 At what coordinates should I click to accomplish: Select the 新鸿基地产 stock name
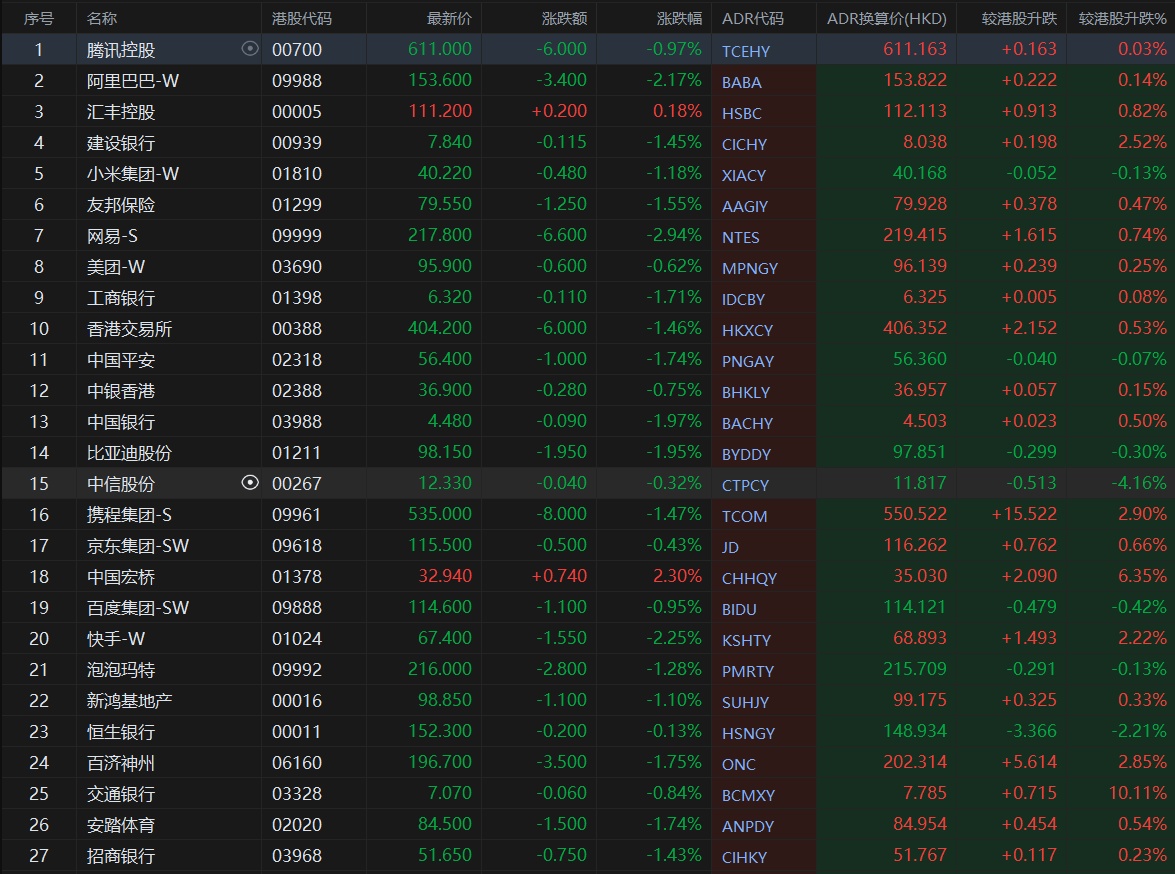tap(130, 701)
